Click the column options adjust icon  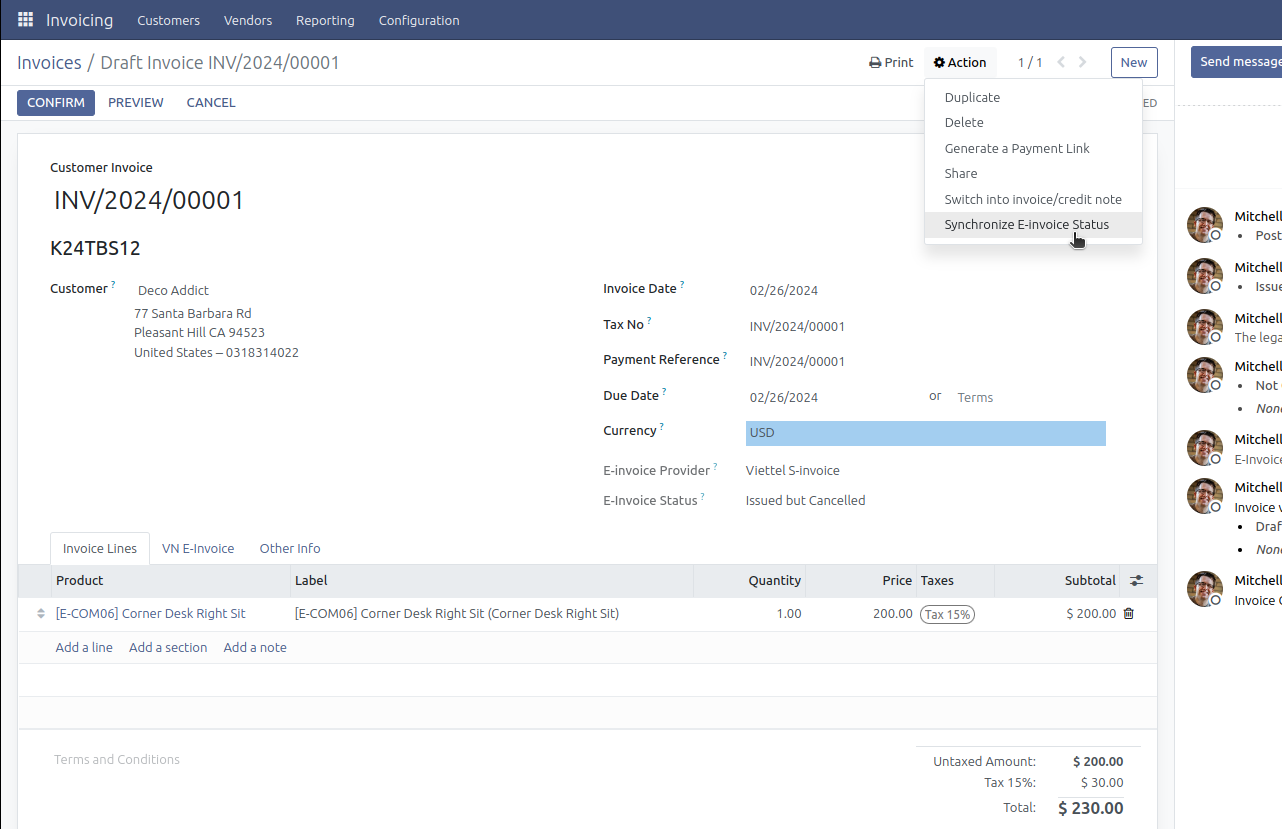[x=1136, y=580]
